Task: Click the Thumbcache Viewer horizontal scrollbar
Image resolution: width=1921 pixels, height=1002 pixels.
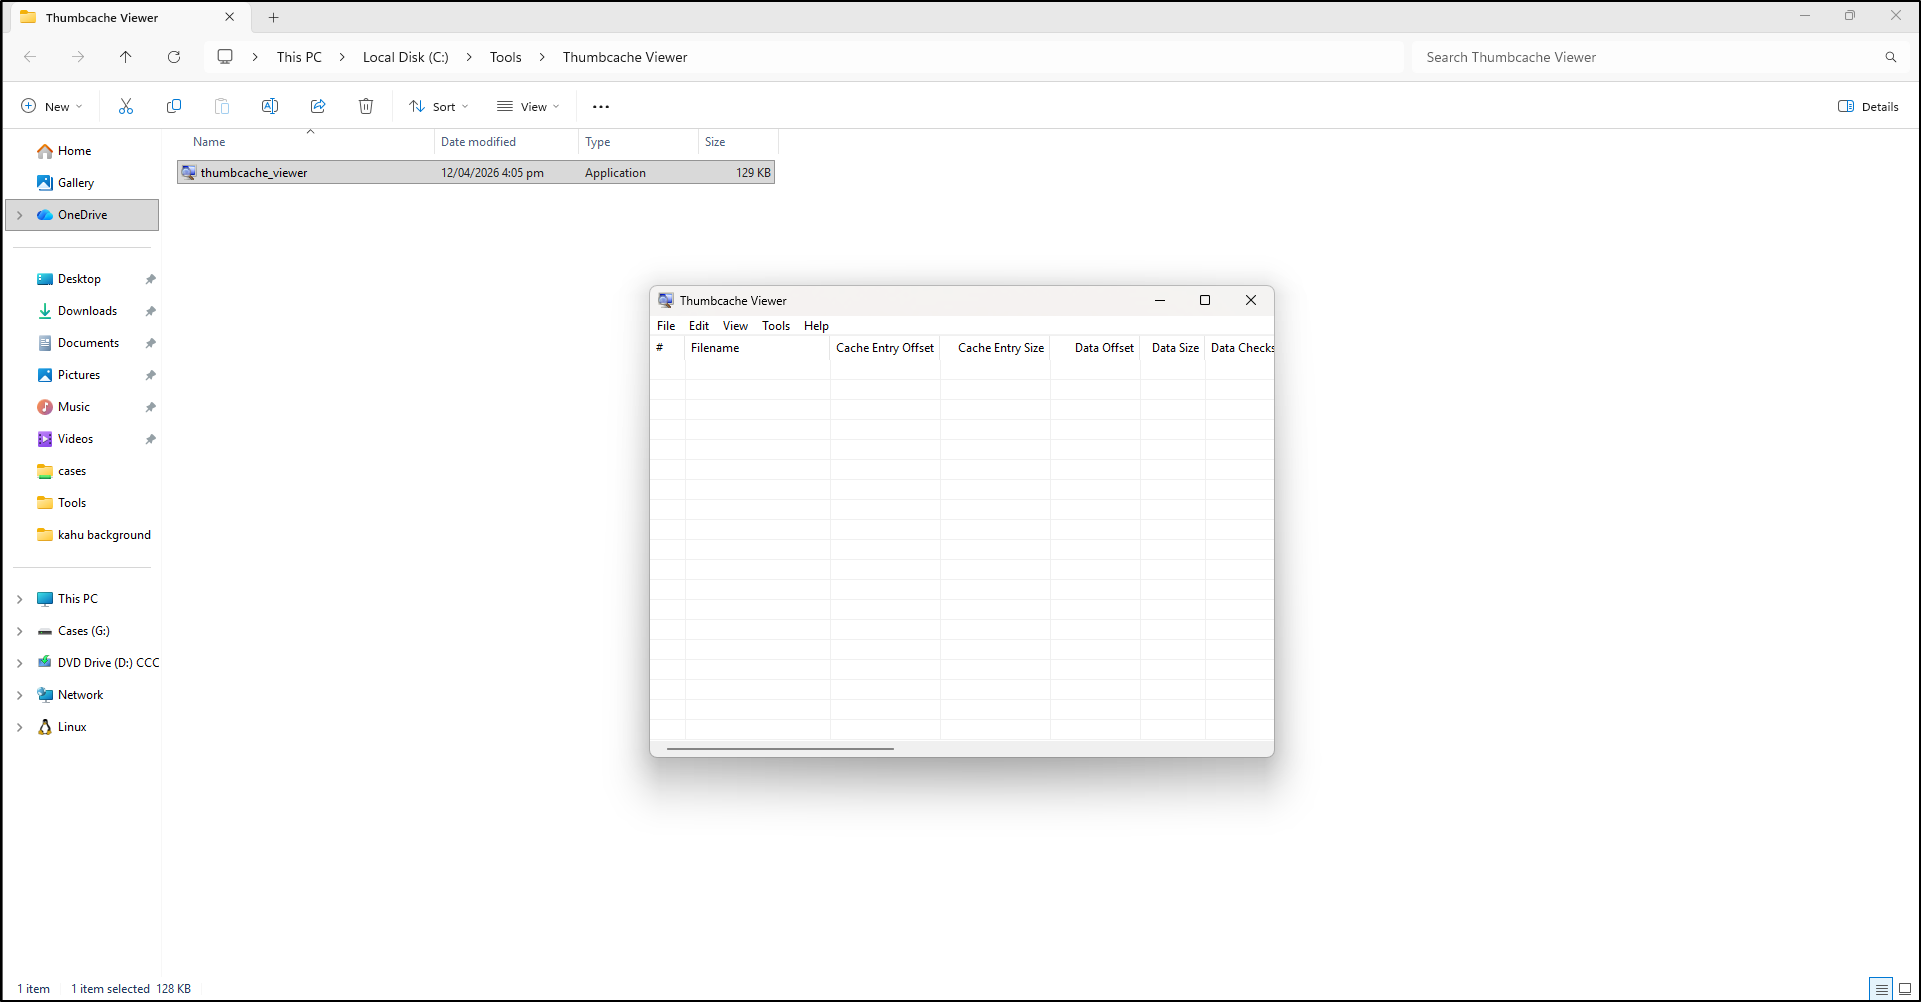Action: pos(780,748)
